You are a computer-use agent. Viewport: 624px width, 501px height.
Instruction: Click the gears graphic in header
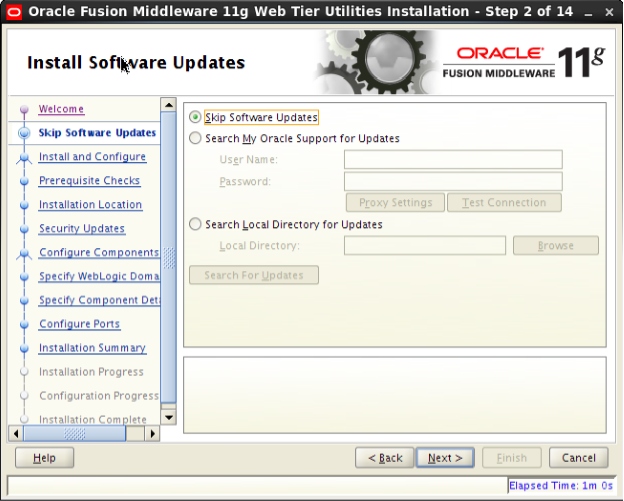click(378, 62)
